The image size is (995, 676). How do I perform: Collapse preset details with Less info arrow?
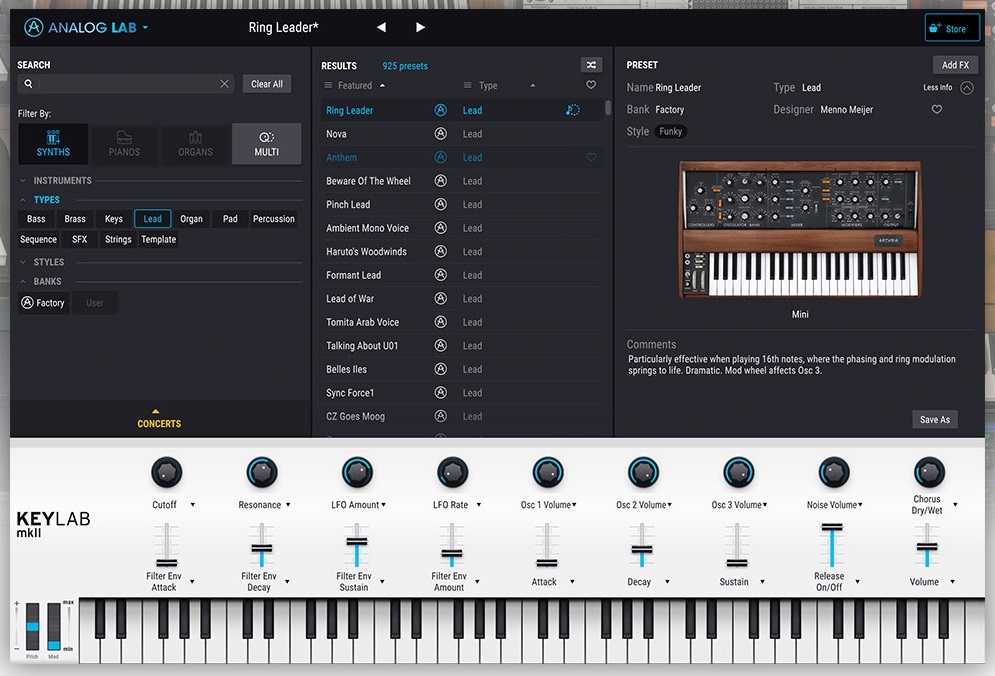966,88
